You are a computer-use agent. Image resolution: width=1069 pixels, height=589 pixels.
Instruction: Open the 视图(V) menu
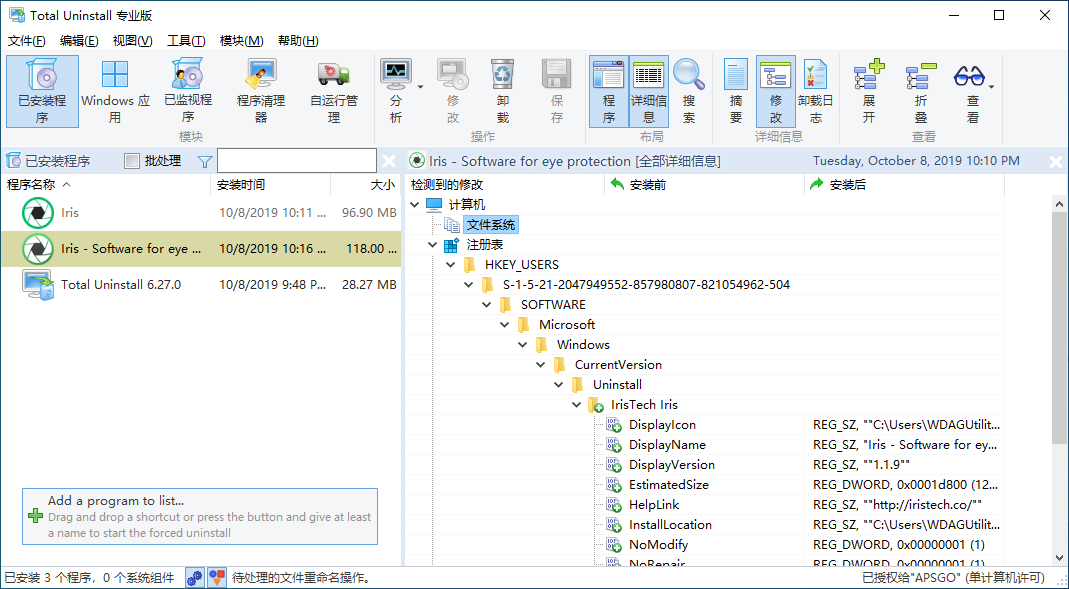click(x=132, y=41)
